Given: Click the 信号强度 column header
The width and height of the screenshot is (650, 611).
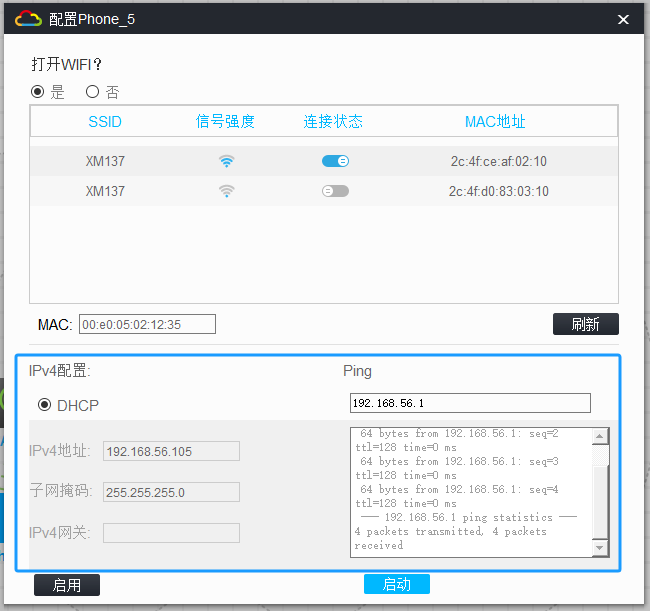Looking at the screenshot, I should pos(226,122).
